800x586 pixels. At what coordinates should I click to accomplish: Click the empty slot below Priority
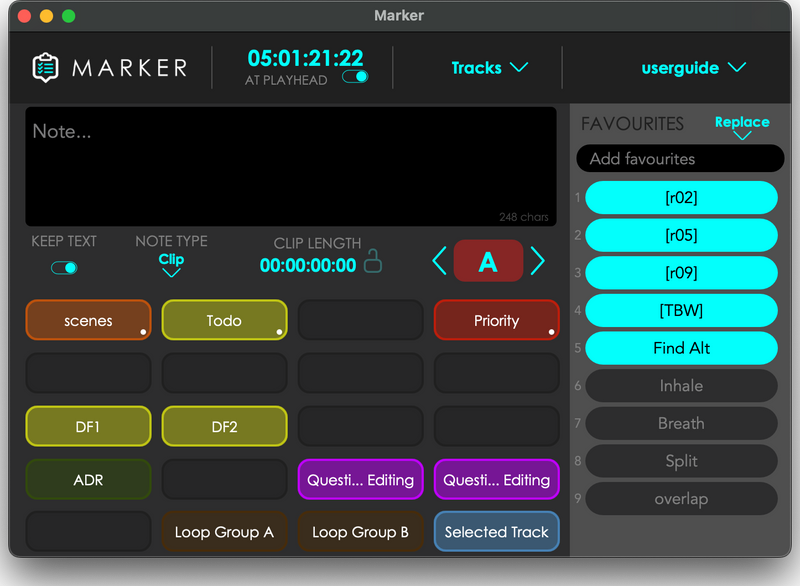[x=496, y=373]
